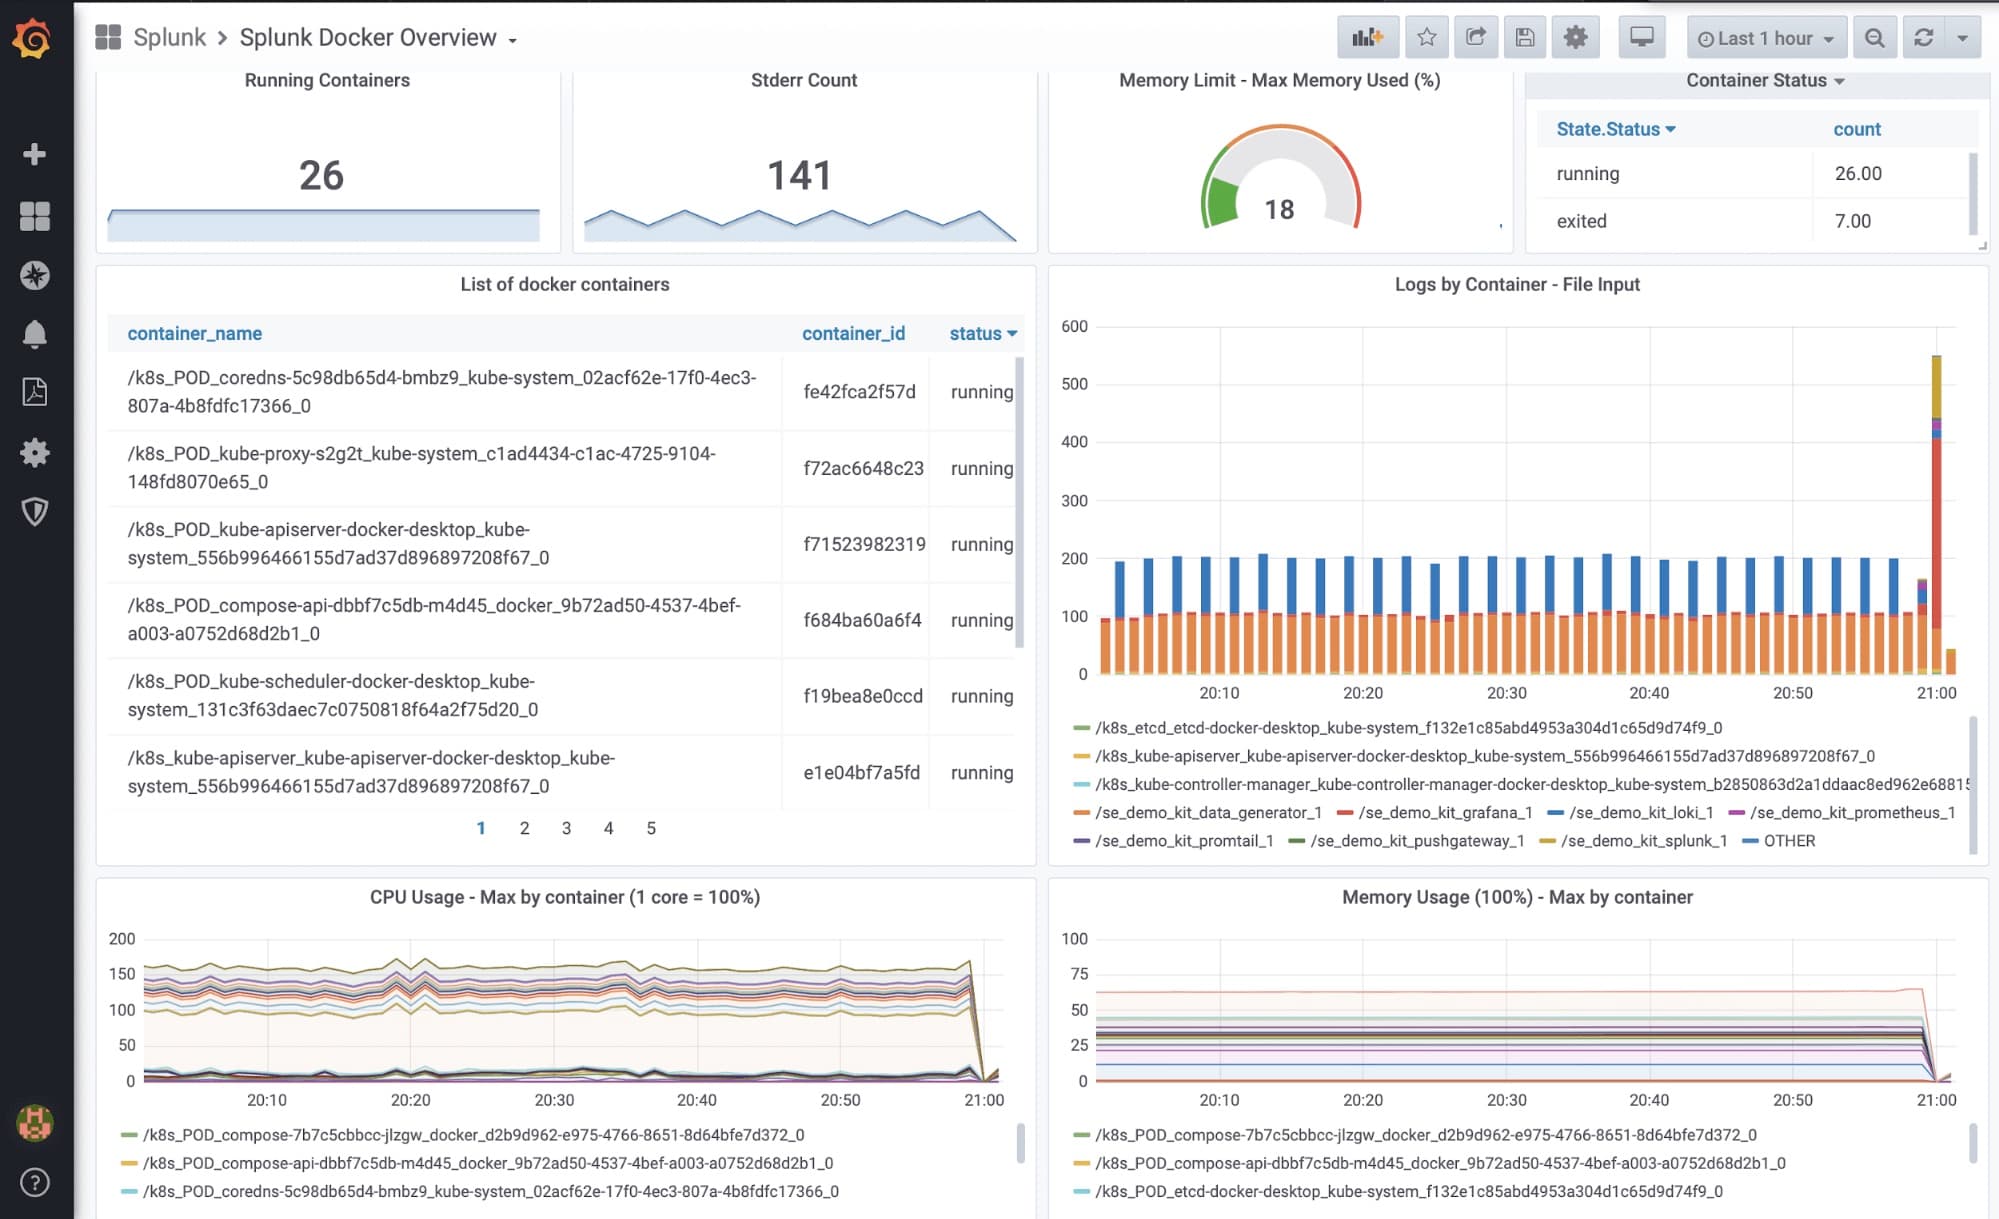Toggle se_demo_kit_grafana_1 series in Logs legend
1999x1219 pixels.
click(1444, 813)
